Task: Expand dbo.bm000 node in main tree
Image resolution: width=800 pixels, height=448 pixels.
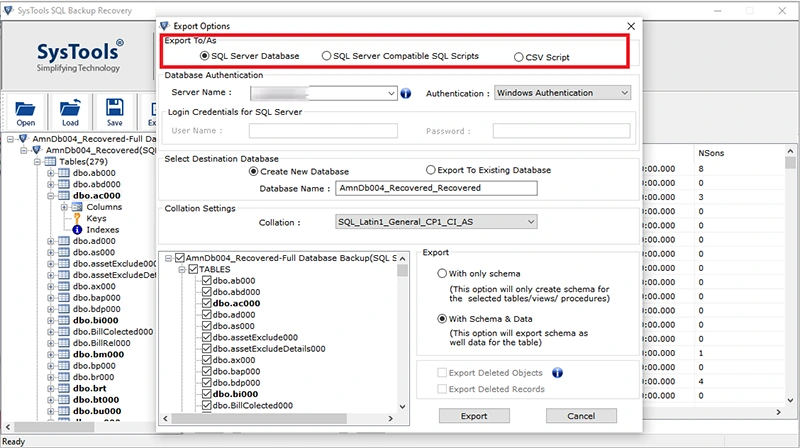Action: pyautogui.click(x=51, y=354)
